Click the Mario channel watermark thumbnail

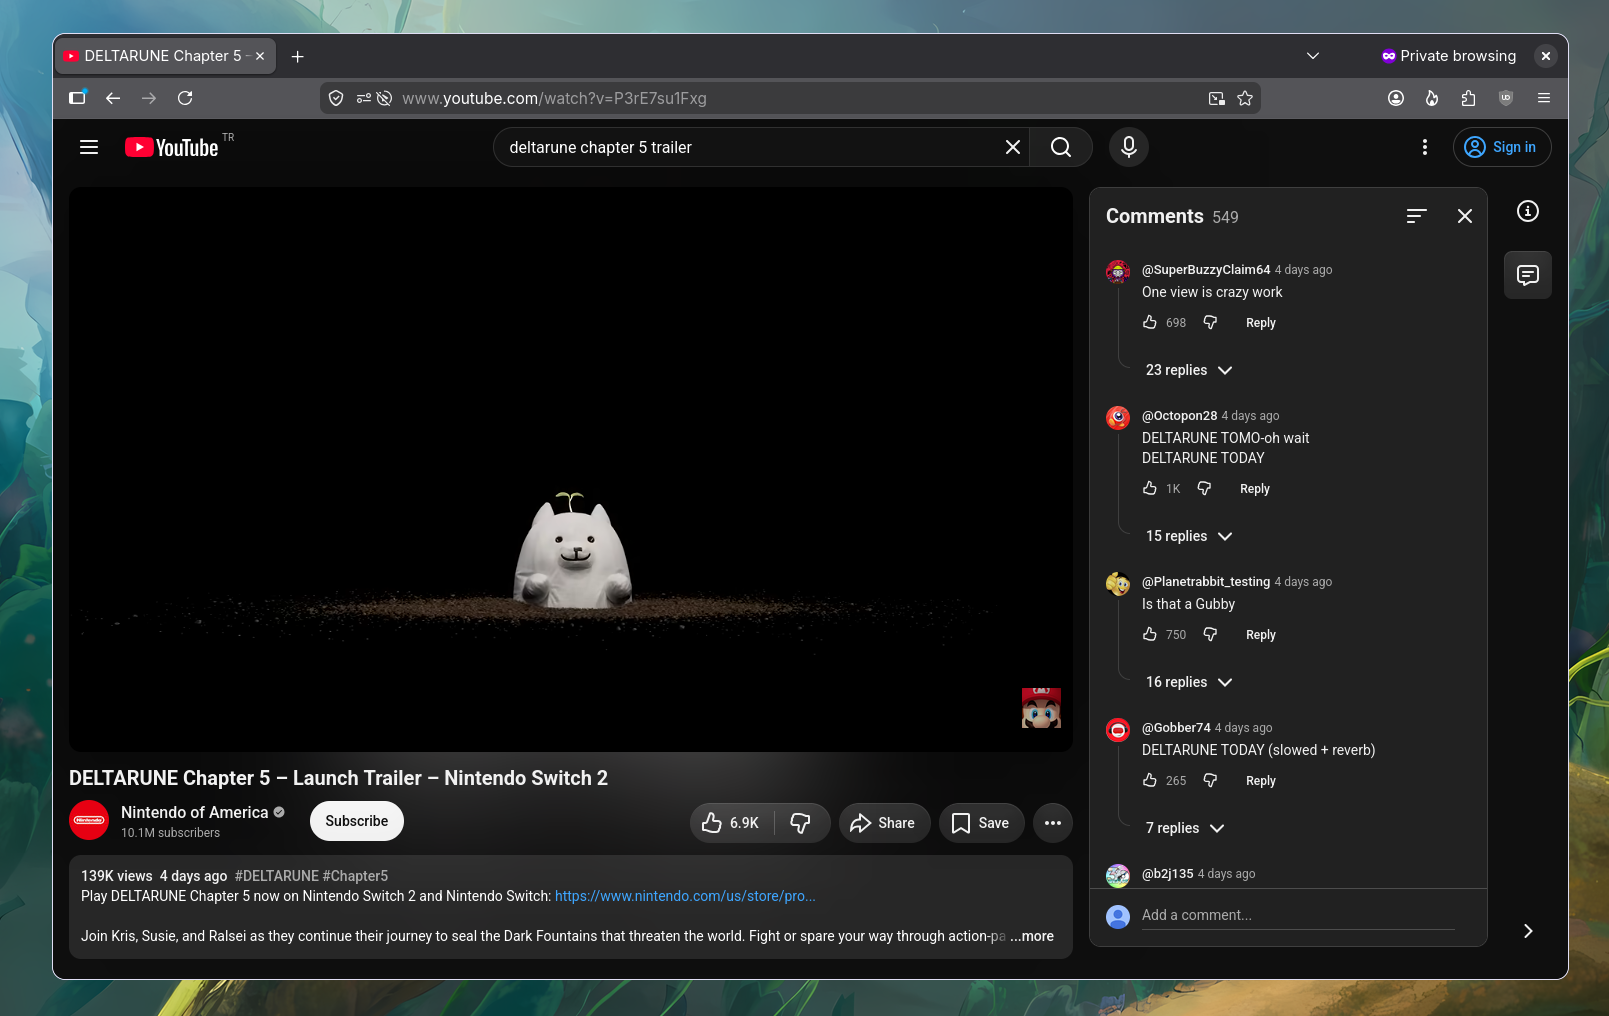[1041, 707]
